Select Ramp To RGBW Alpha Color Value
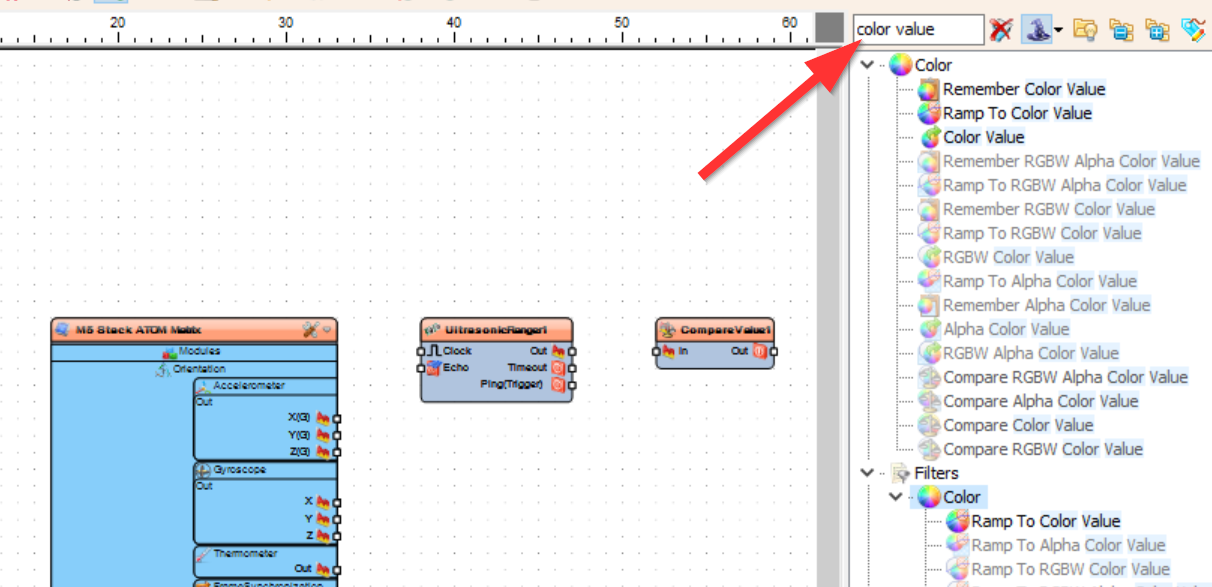The height and width of the screenshot is (587, 1212). coord(1065,185)
